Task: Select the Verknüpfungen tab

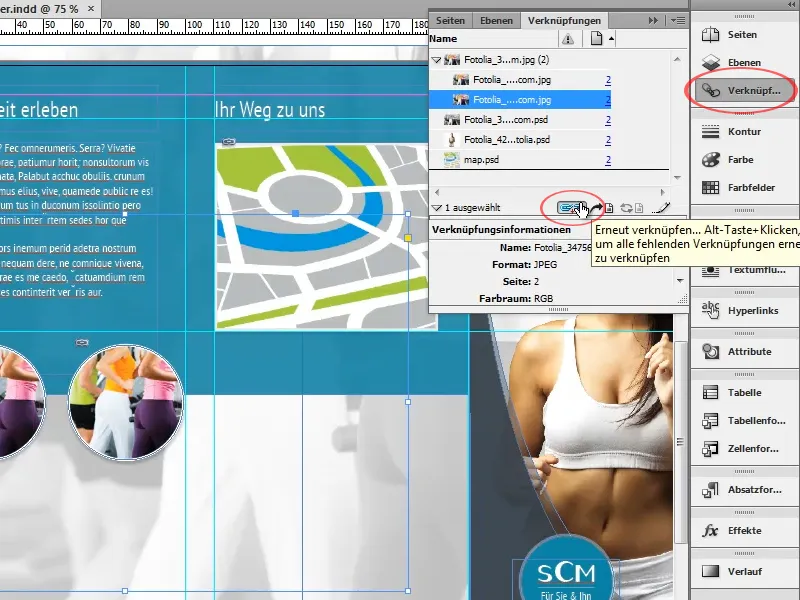Action: pos(564,20)
